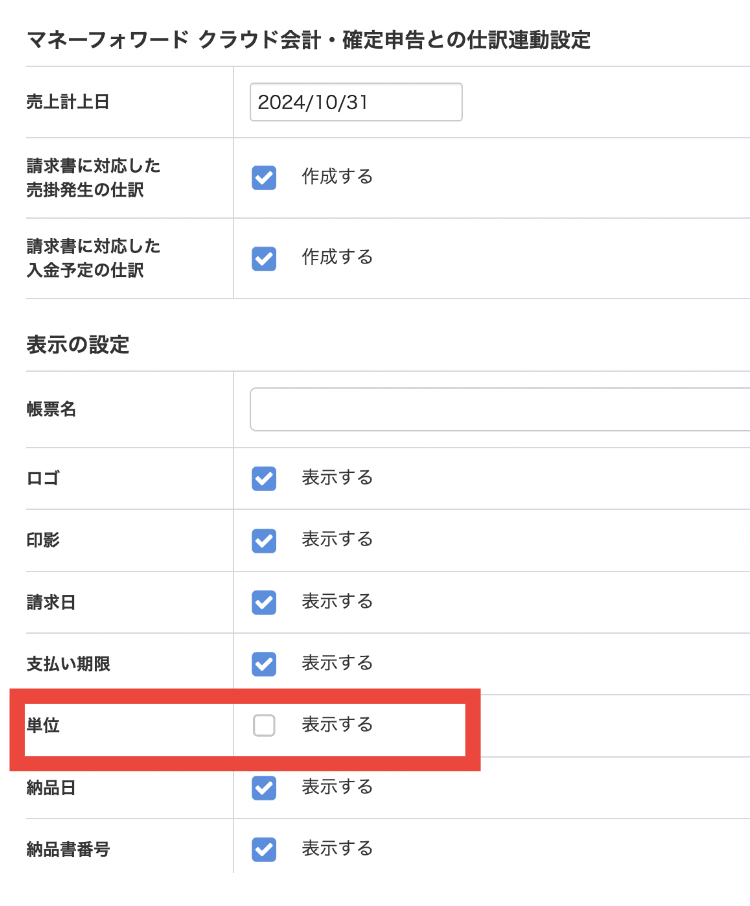Disable the 印影 display checkbox
This screenshot has height=906, width=750.
pos(264,541)
